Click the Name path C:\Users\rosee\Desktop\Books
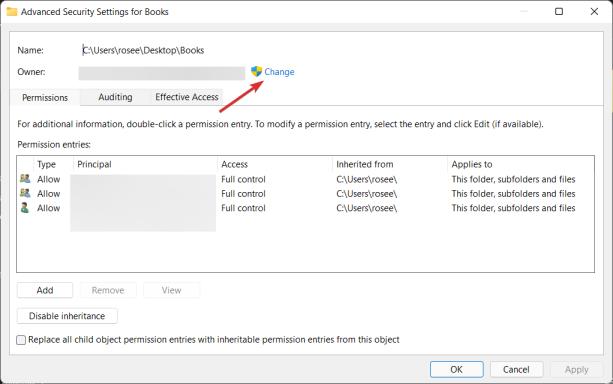 pyautogui.click(x=143, y=50)
